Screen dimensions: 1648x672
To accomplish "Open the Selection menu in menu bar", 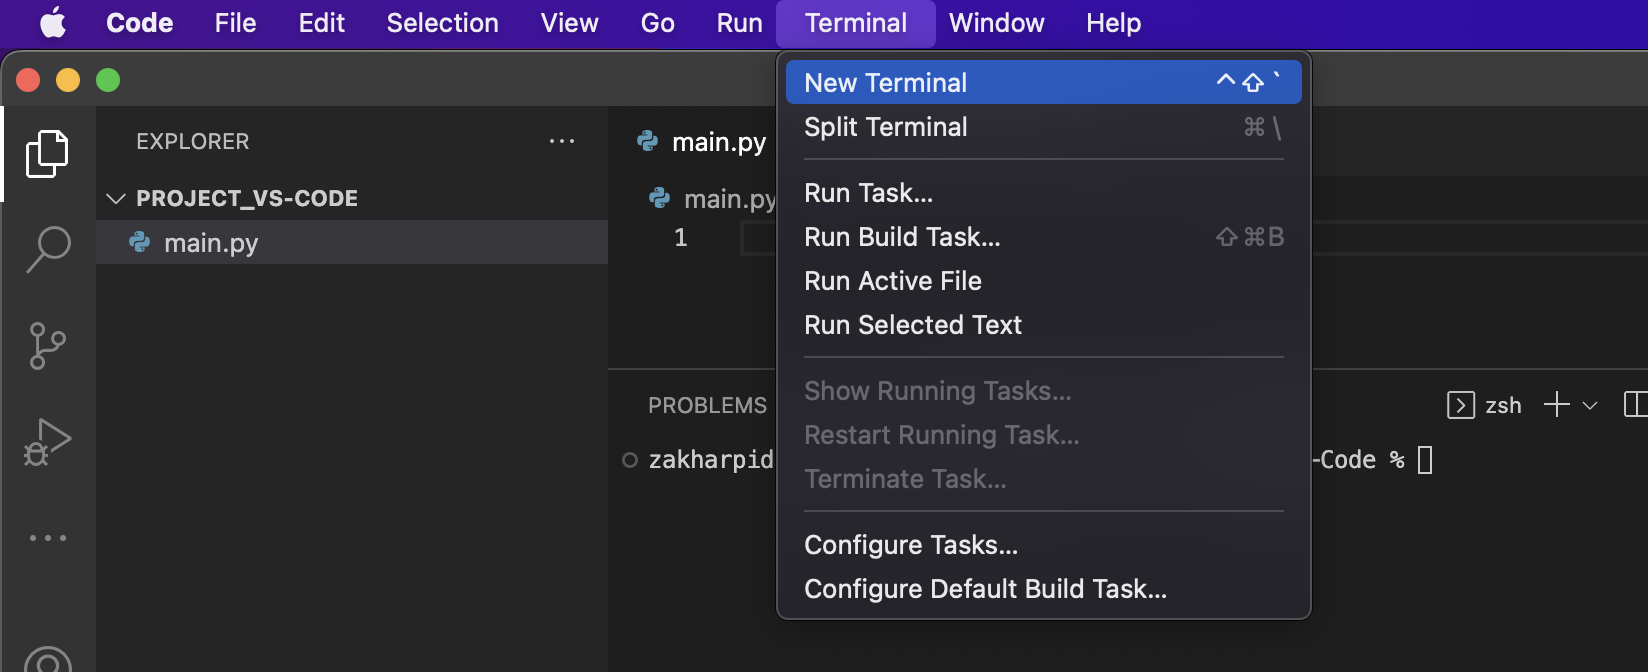I will pos(442,23).
